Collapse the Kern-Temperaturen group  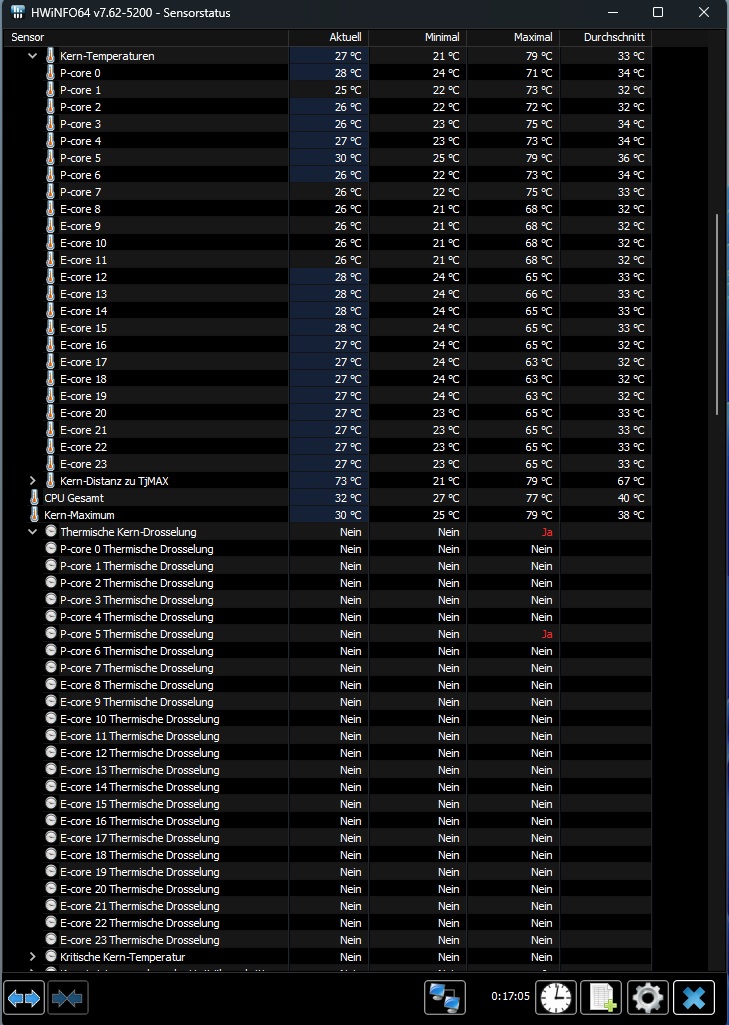pyautogui.click(x=32, y=56)
